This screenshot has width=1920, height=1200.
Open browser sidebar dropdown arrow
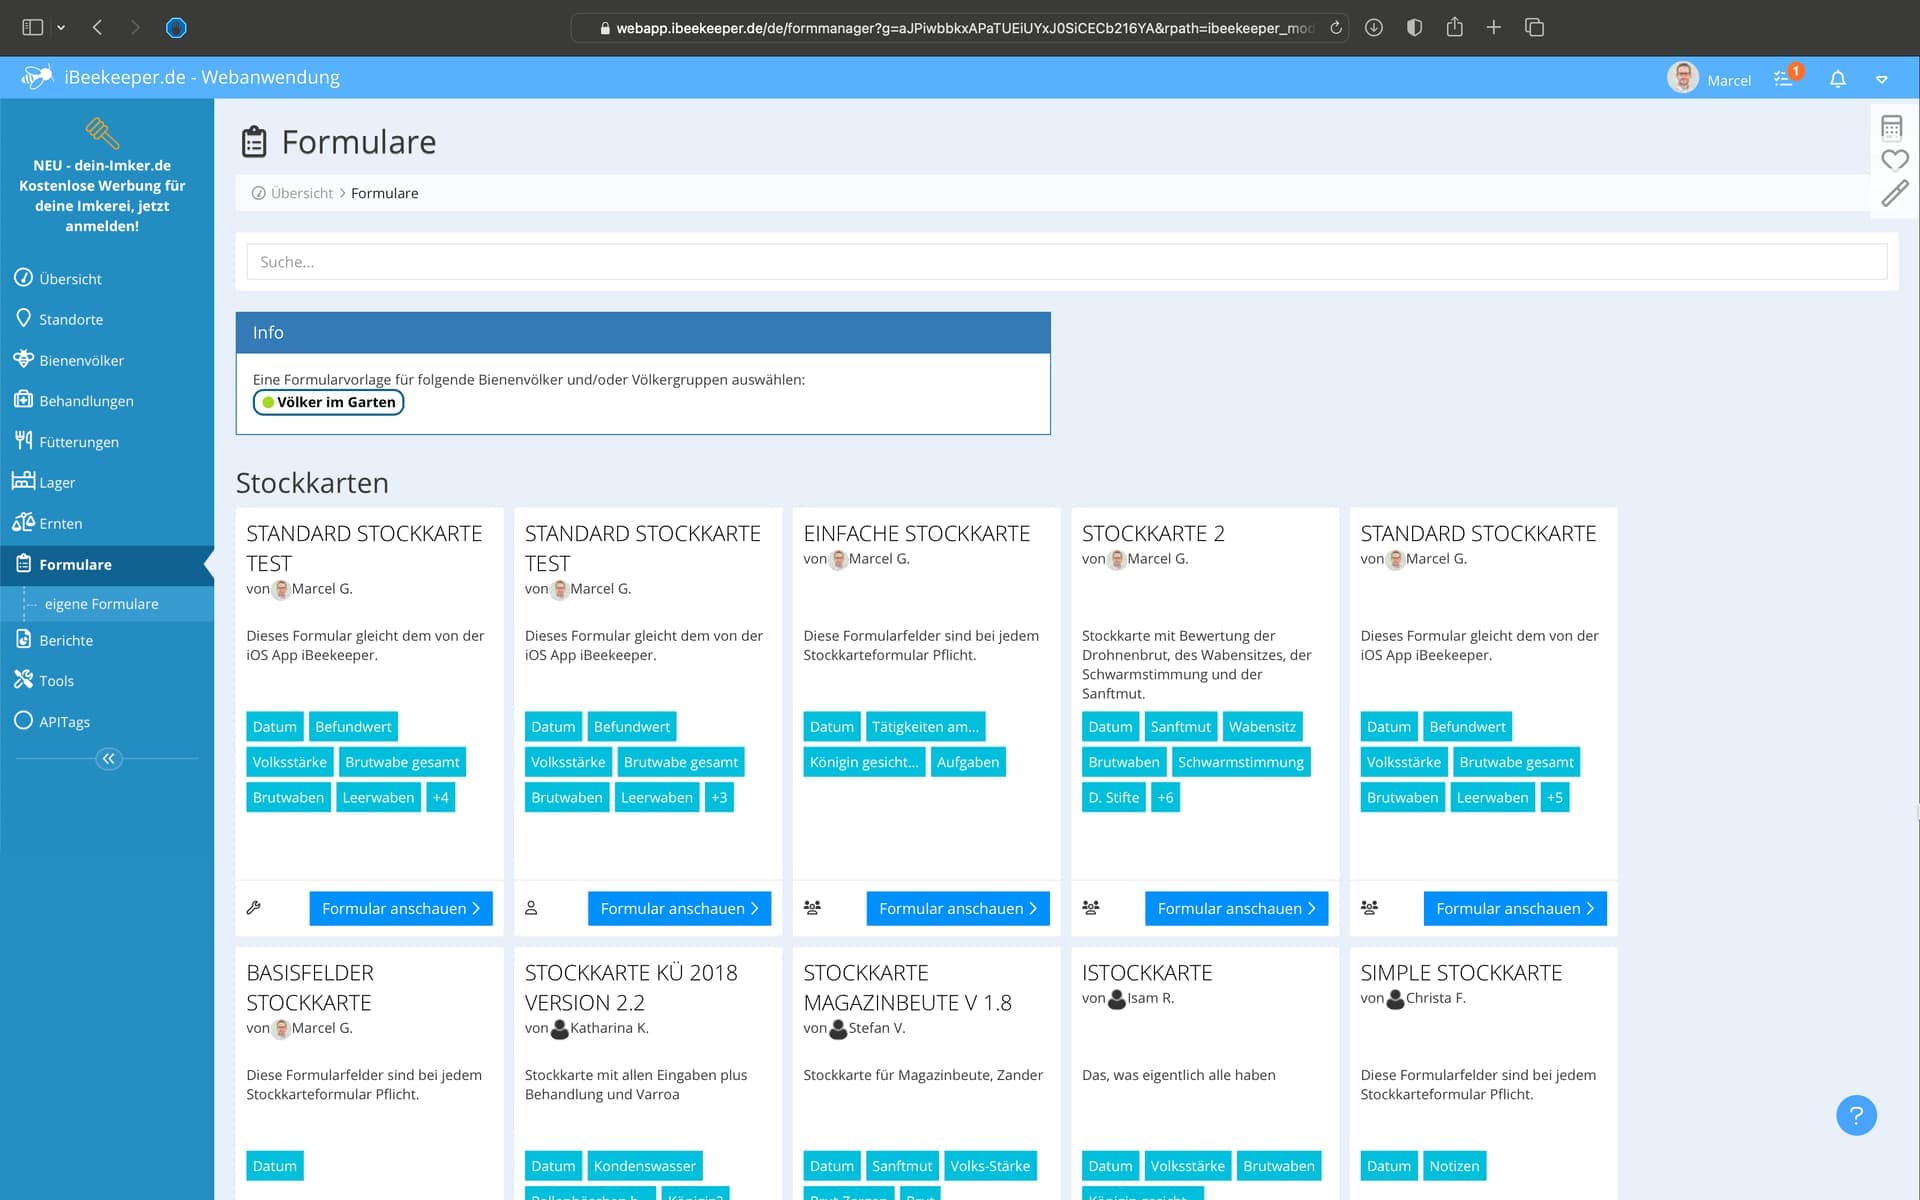(61, 28)
